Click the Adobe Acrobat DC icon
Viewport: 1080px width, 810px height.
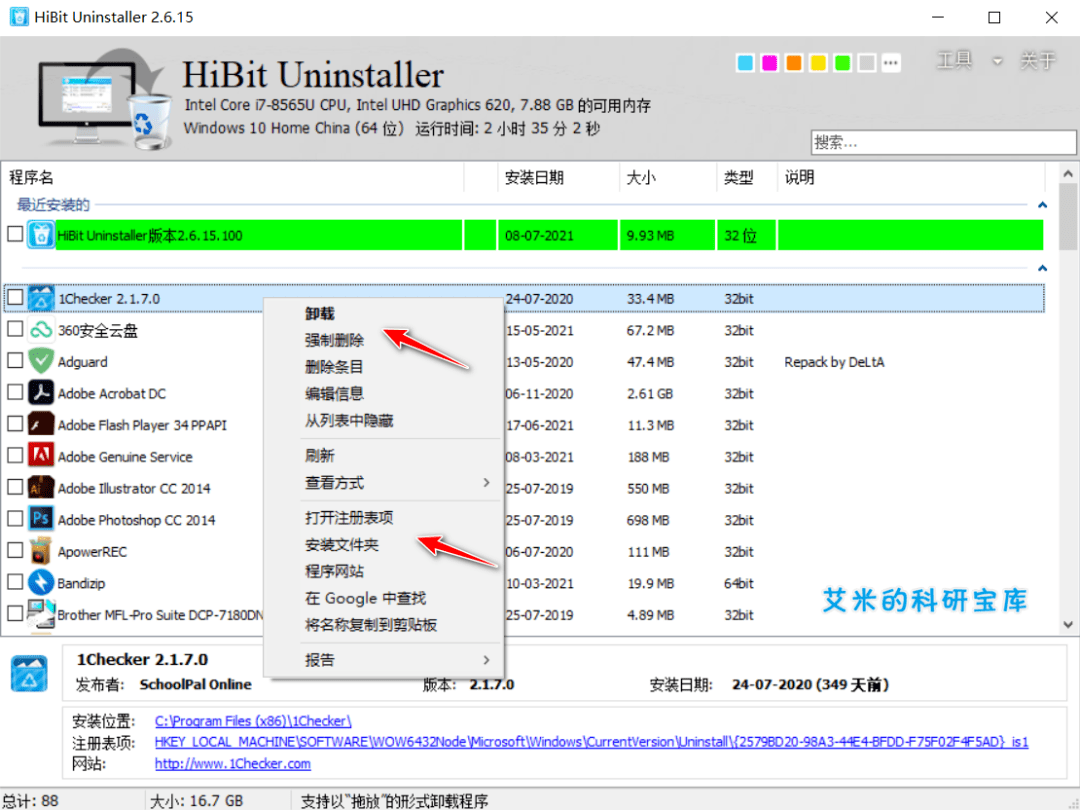[x=41, y=393]
